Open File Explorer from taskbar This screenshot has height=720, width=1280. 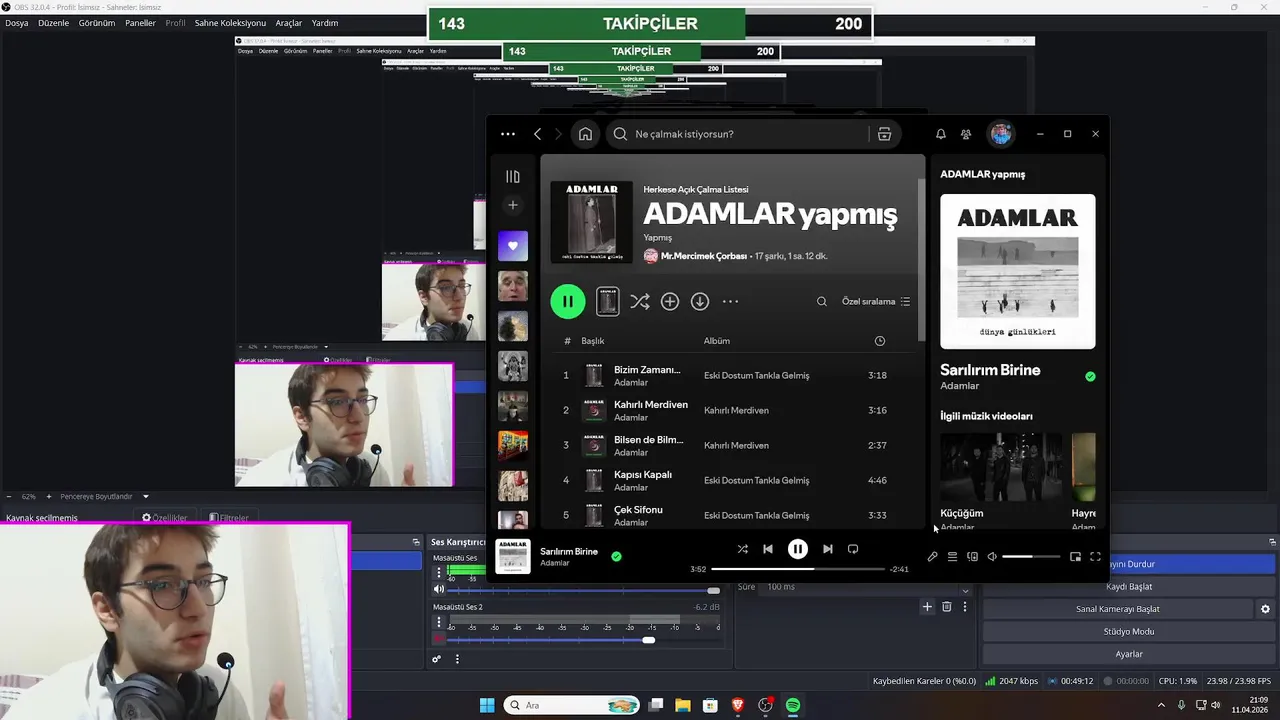[682, 705]
